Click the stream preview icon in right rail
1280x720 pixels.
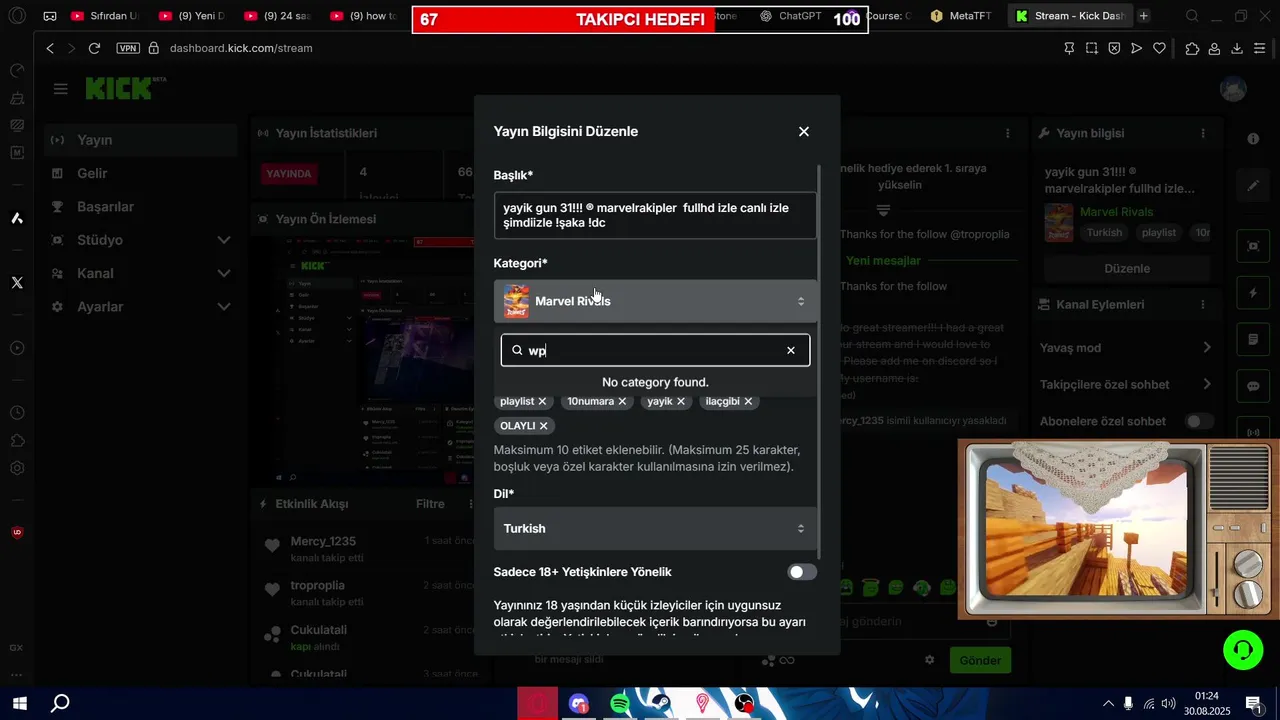(x=1253, y=246)
